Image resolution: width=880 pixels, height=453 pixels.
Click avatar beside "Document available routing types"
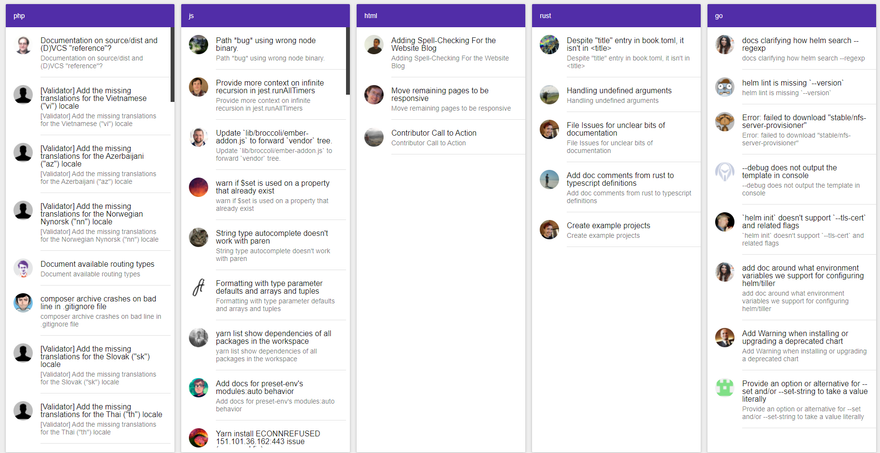(x=23, y=268)
